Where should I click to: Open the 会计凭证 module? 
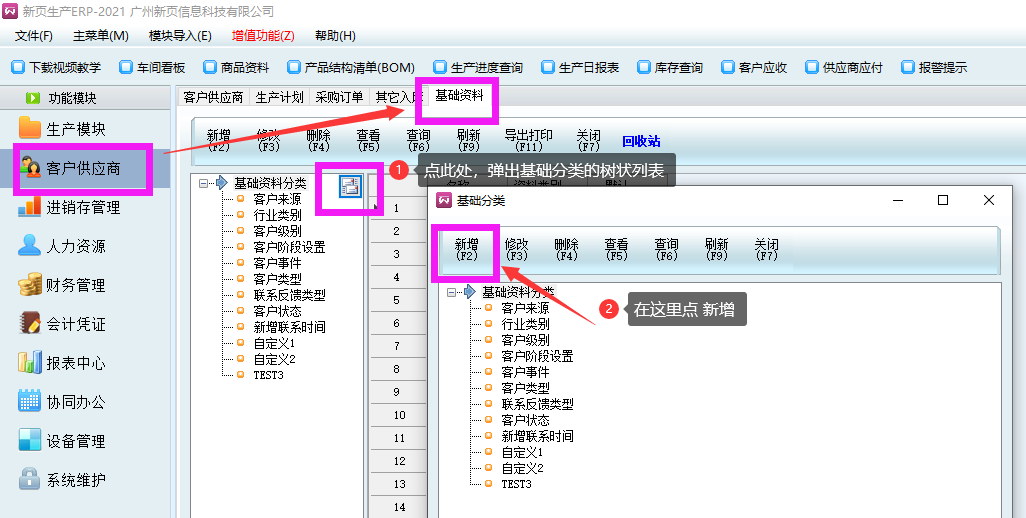click(x=30, y=324)
